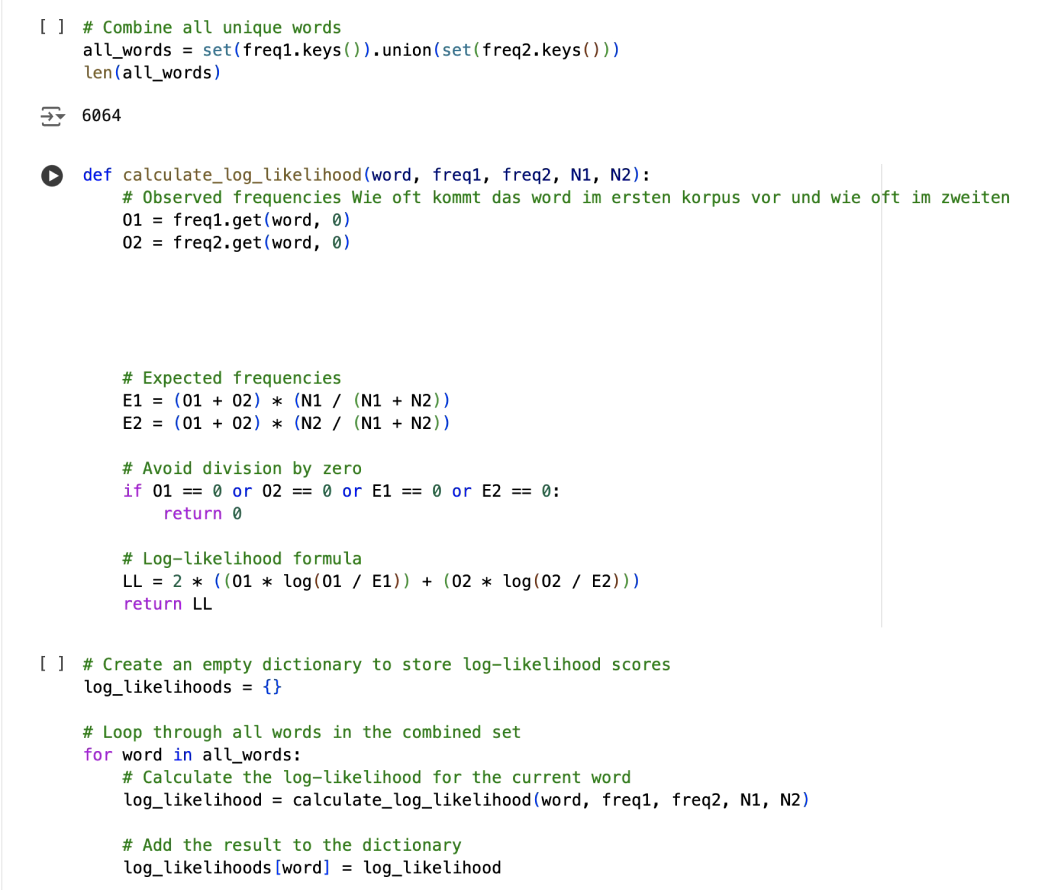Click the run bracket of 'Combine all unique words' cell
The image size is (1062, 890).
pos(52,27)
